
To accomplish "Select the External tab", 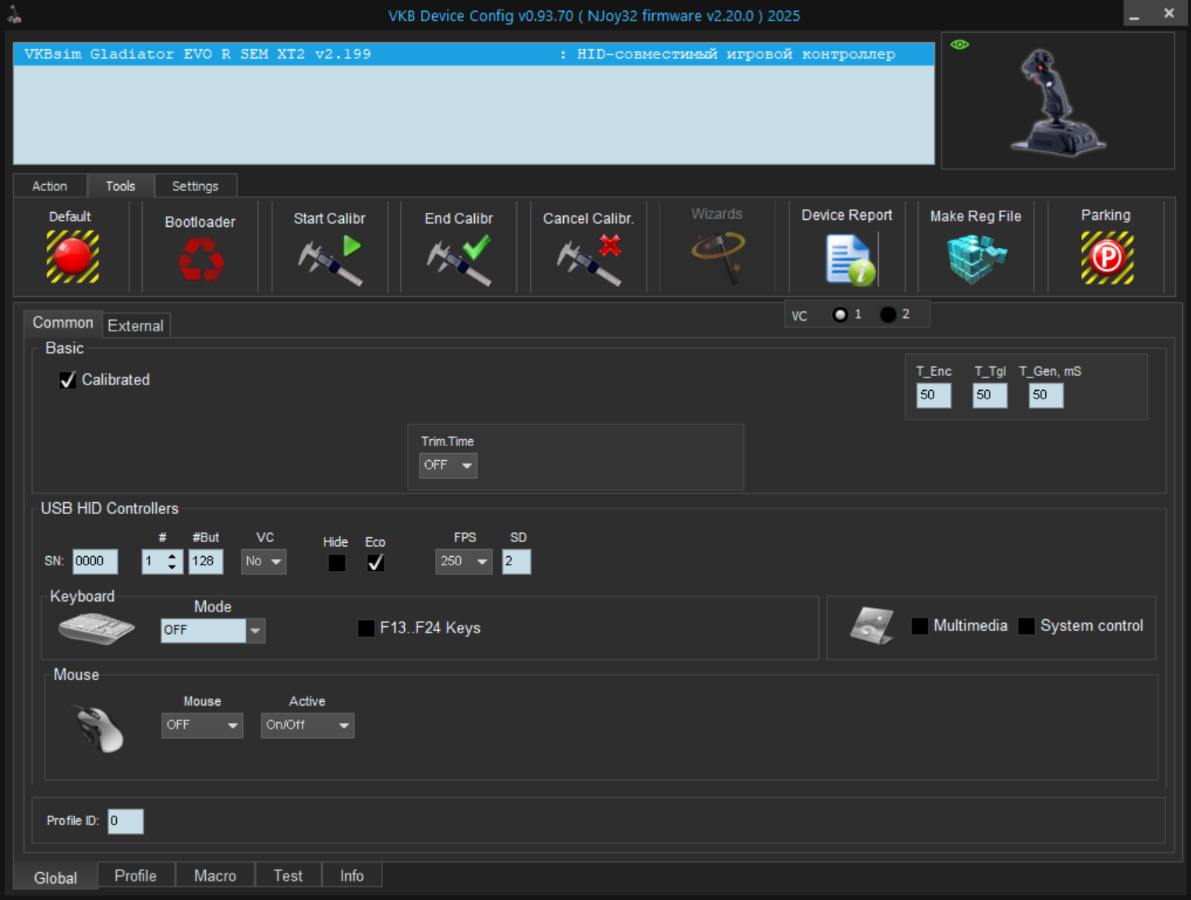I will pyautogui.click(x=136, y=326).
